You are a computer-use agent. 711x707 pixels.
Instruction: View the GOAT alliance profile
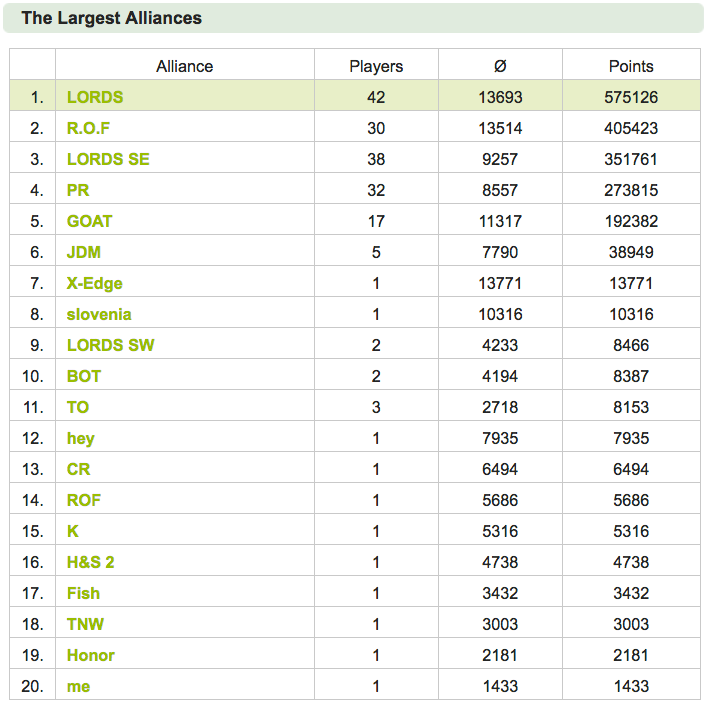(x=89, y=221)
